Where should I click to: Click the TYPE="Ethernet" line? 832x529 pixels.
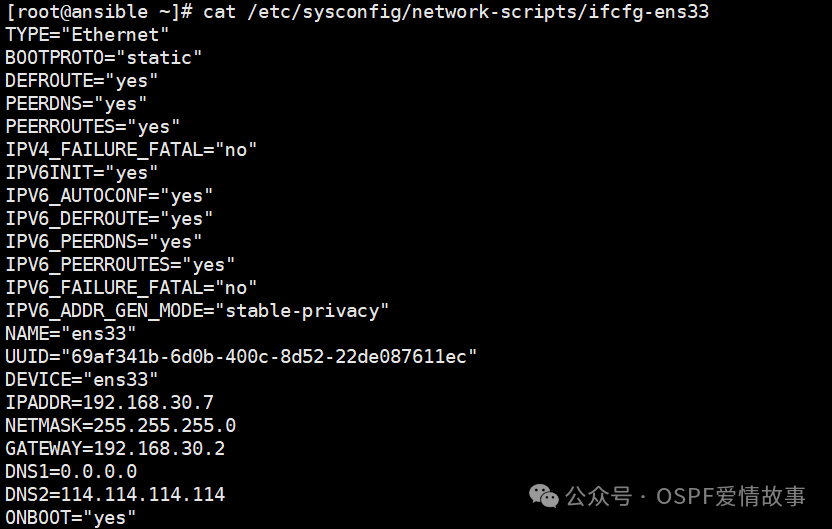[87, 35]
